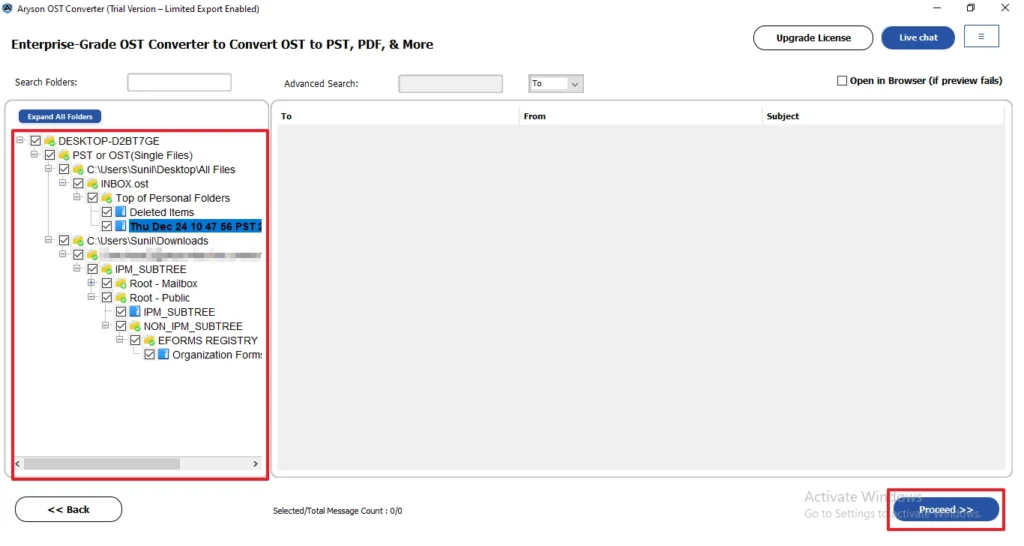Click the folder tree horizontal scrollbar thumb
The height and width of the screenshot is (546, 1024).
click(x=102, y=464)
